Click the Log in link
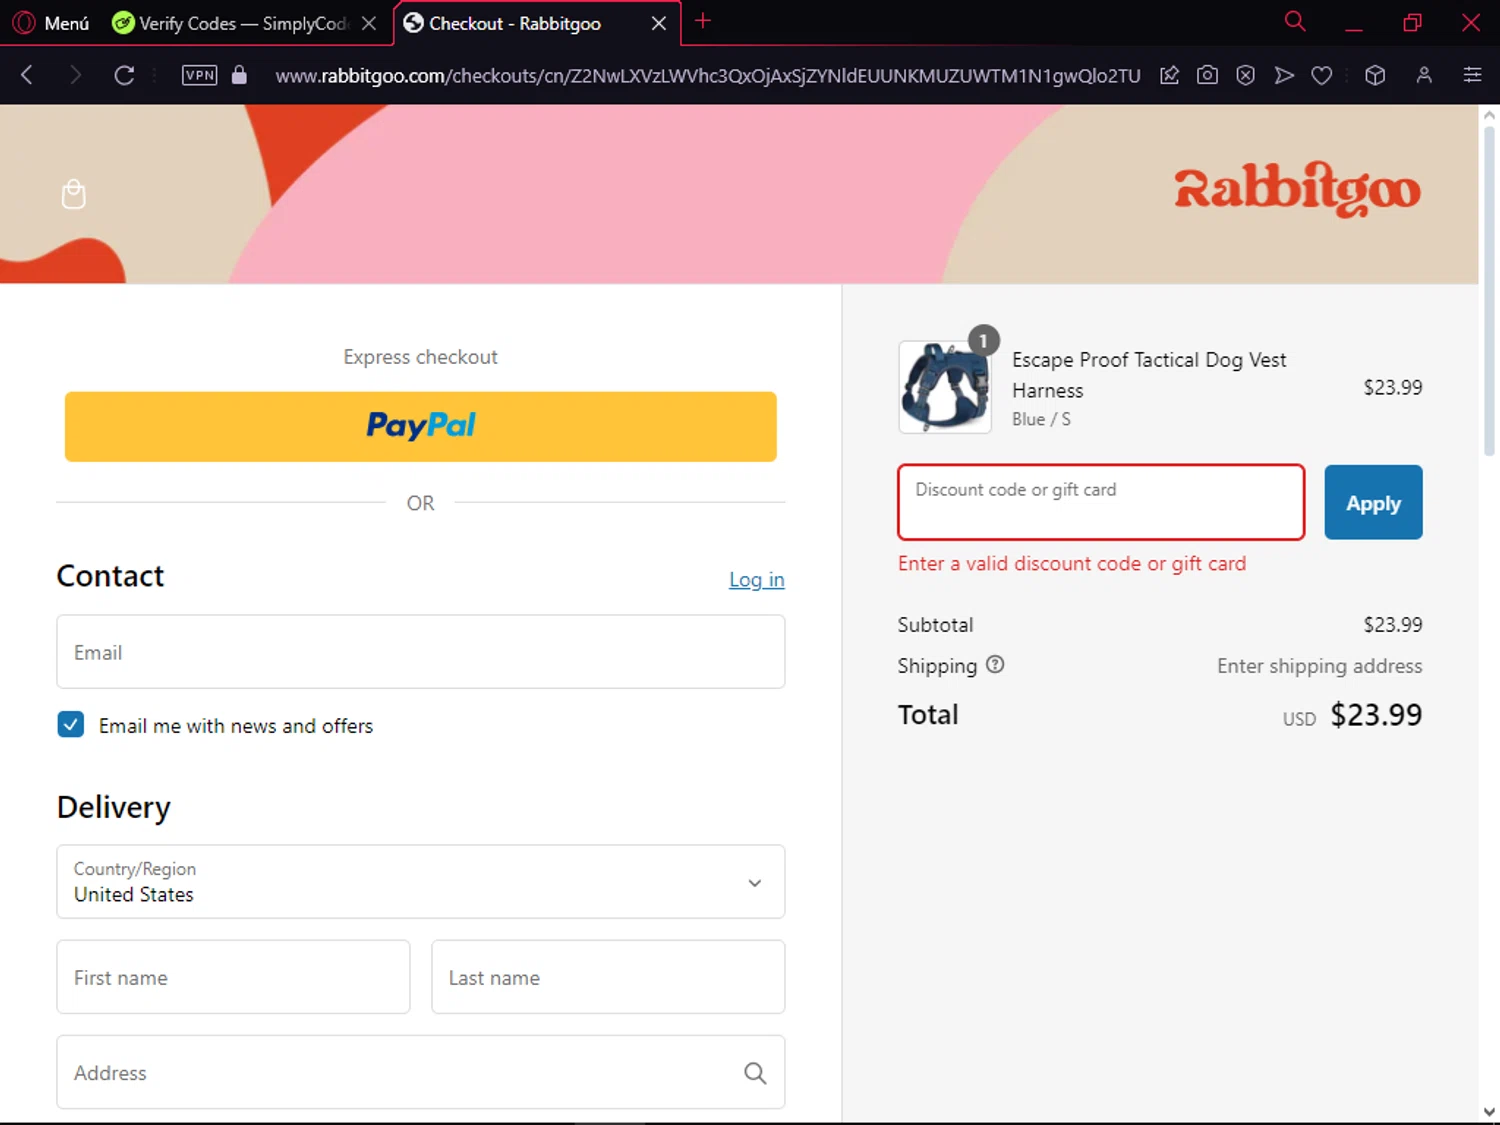The height and width of the screenshot is (1125, 1500). click(757, 580)
